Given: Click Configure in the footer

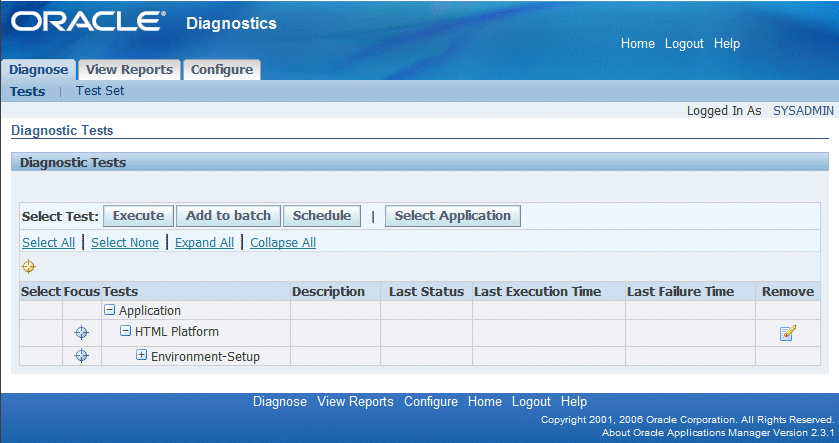Looking at the screenshot, I should click(x=431, y=402).
